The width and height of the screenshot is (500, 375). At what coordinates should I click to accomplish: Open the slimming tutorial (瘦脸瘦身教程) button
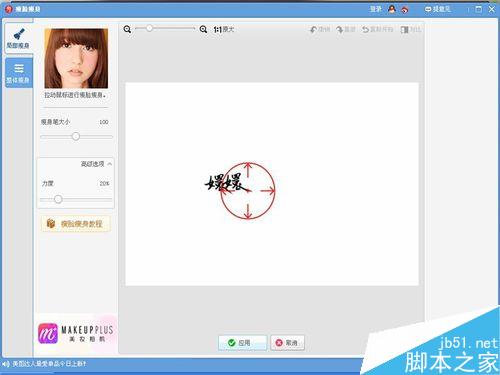(76, 224)
